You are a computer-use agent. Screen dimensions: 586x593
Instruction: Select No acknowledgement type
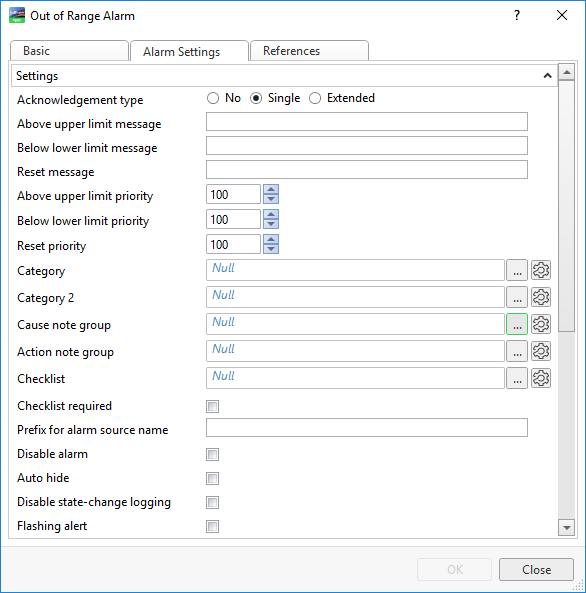pyautogui.click(x=213, y=98)
